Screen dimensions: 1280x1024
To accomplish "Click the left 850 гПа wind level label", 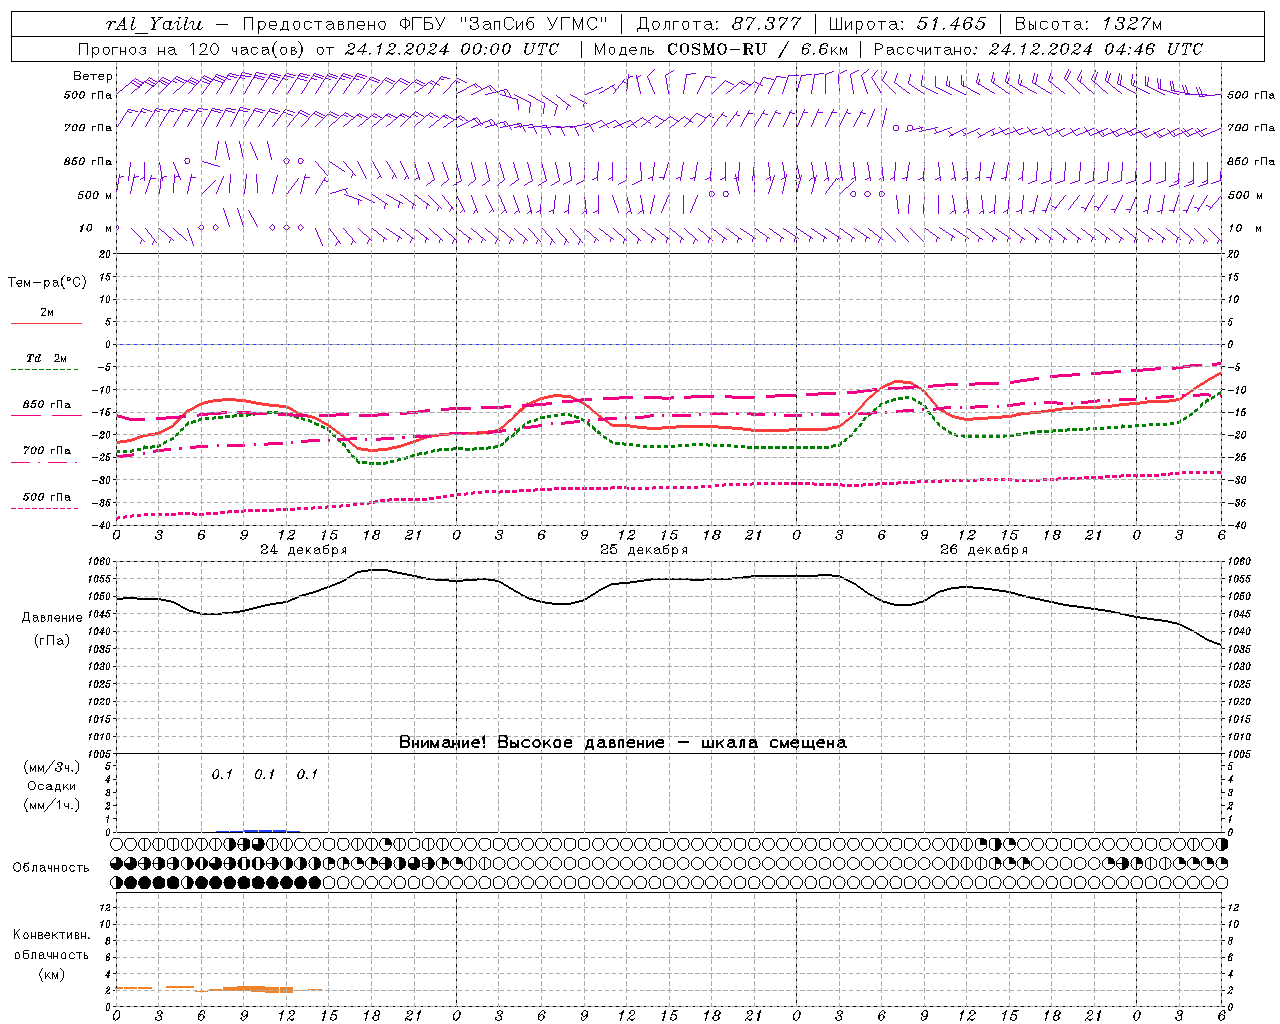I will (88, 161).
